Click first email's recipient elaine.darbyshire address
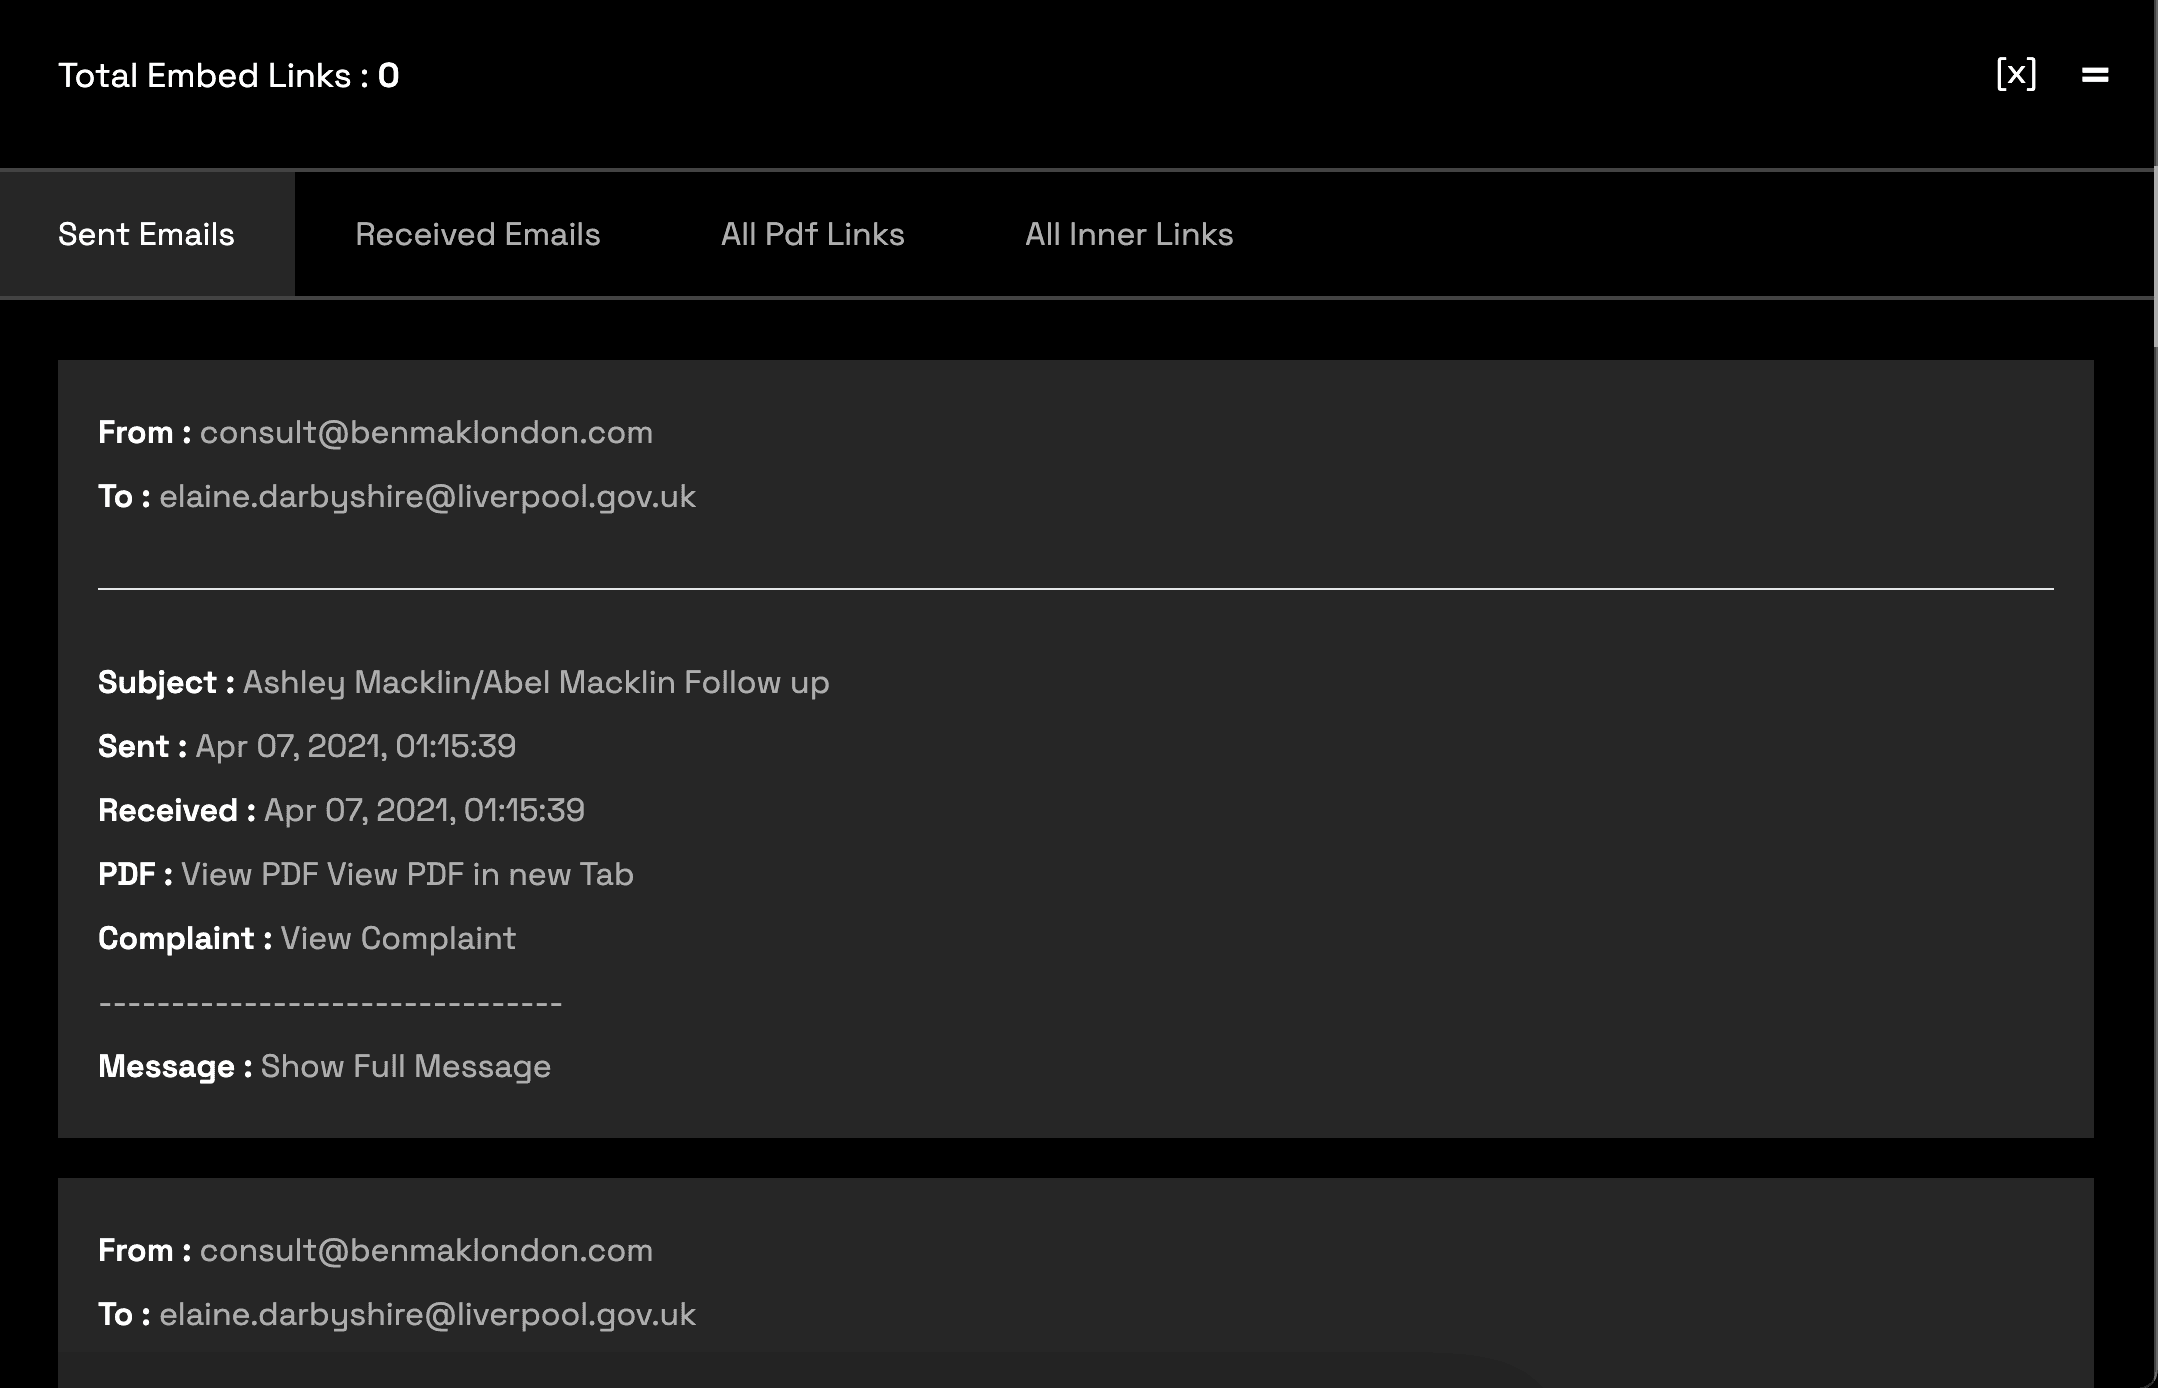Image resolution: width=2158 pixels, height=1388 pixels. [x=427, y=496]
